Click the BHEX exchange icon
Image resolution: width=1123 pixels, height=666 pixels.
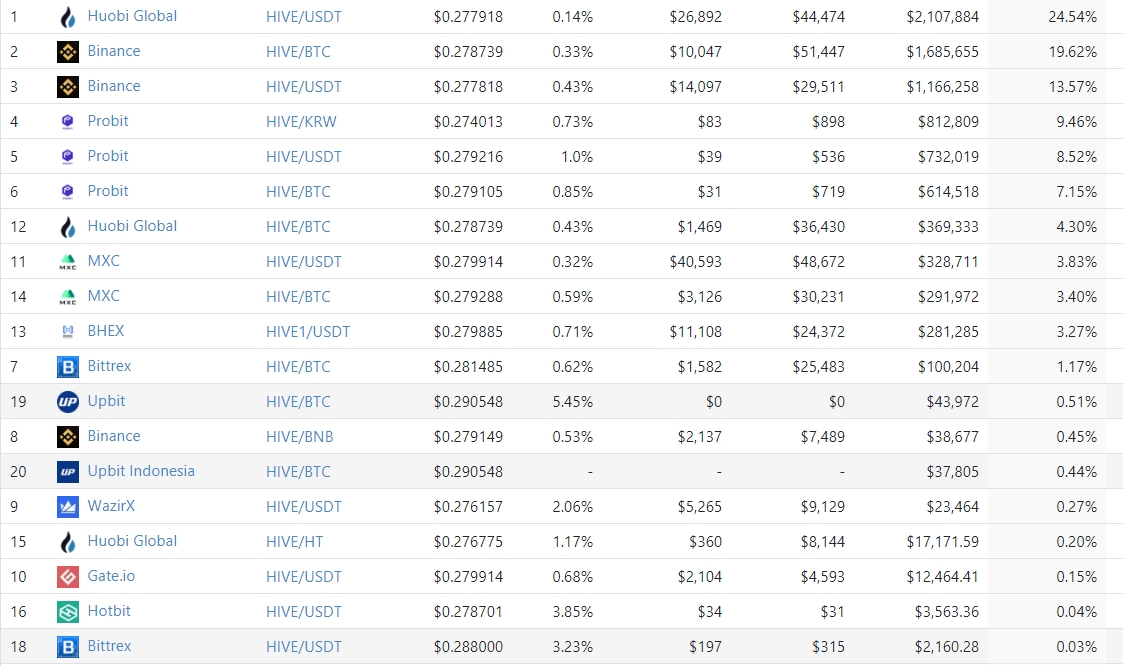click(x=67, y=332)
